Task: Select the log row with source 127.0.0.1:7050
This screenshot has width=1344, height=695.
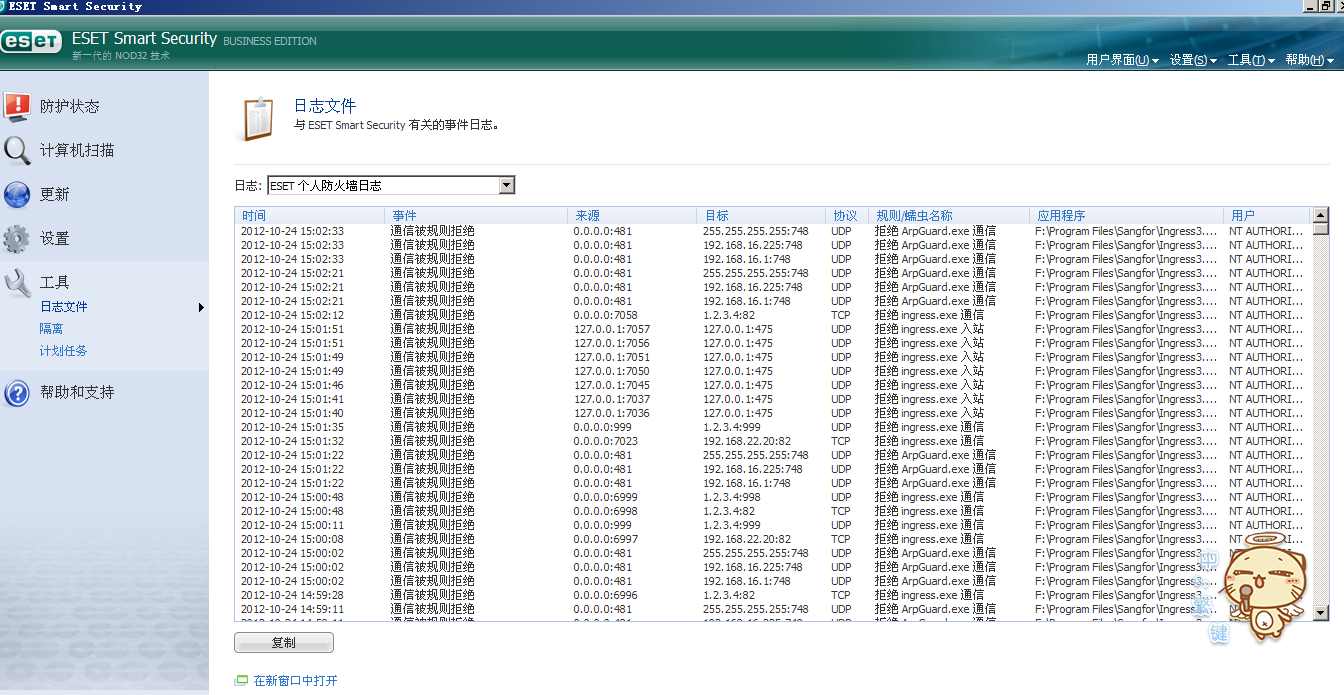Action: (x=772, y=371)
